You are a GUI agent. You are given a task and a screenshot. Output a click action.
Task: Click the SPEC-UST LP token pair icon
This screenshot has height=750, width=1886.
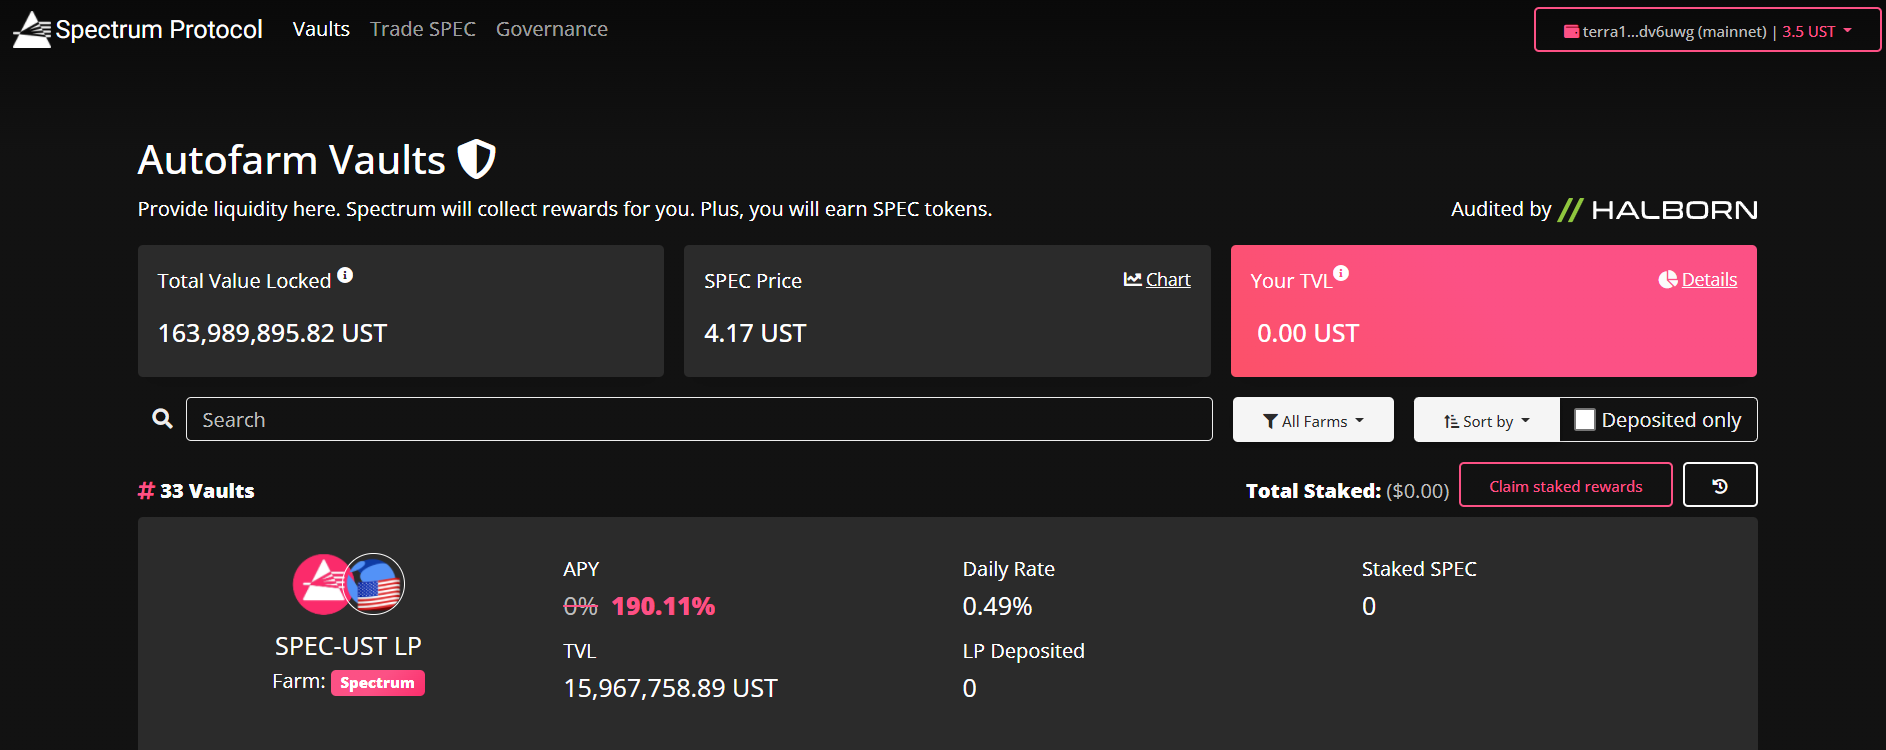point(348,584)
